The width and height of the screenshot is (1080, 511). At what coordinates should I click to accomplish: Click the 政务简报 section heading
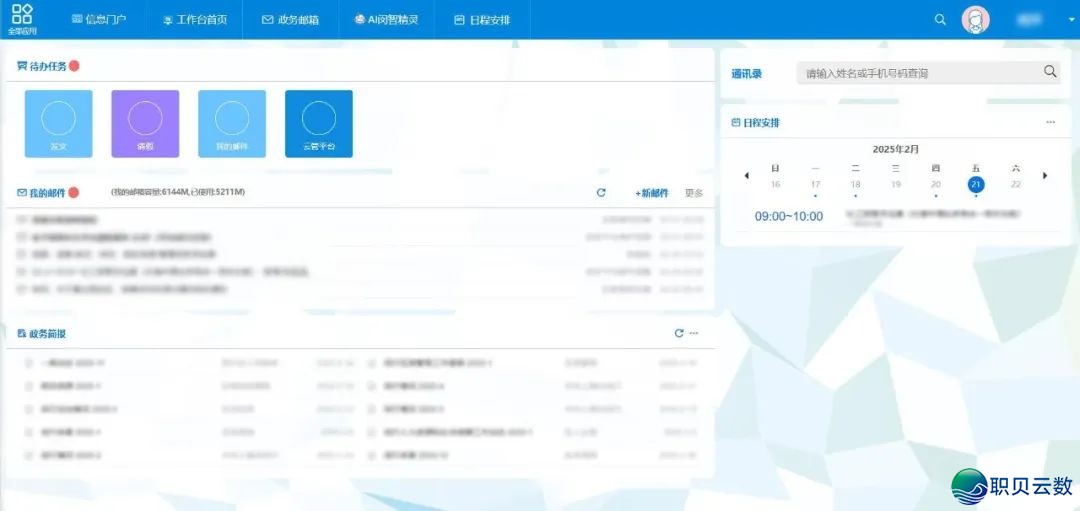click(x=41, y=334)
